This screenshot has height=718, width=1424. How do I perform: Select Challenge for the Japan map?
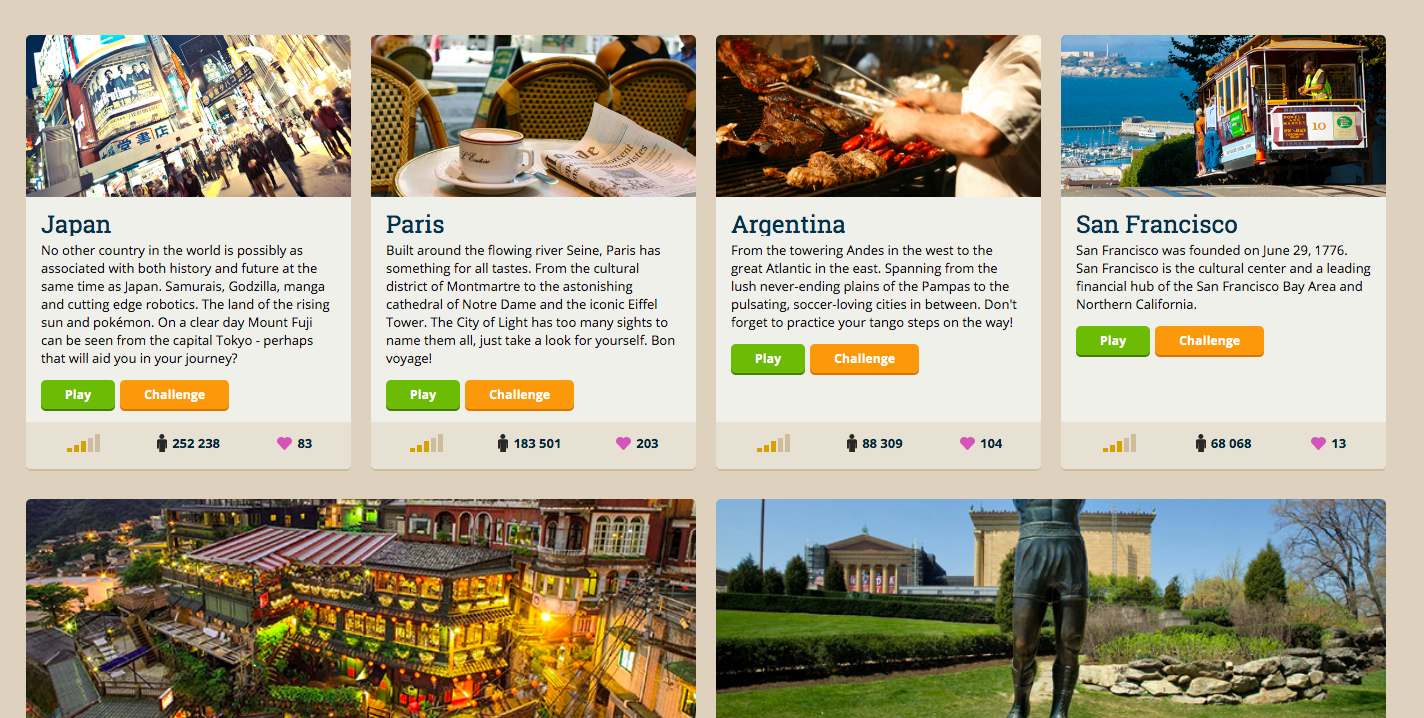pos(174,395)
